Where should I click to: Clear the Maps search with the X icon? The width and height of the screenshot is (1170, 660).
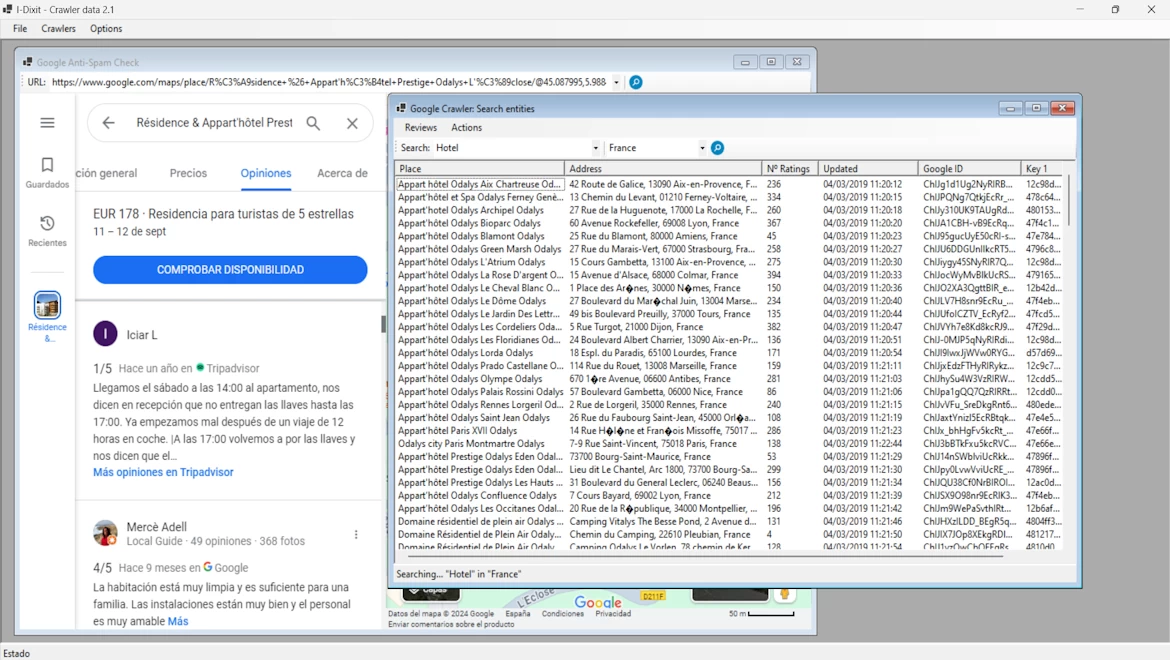click(352, 123)
